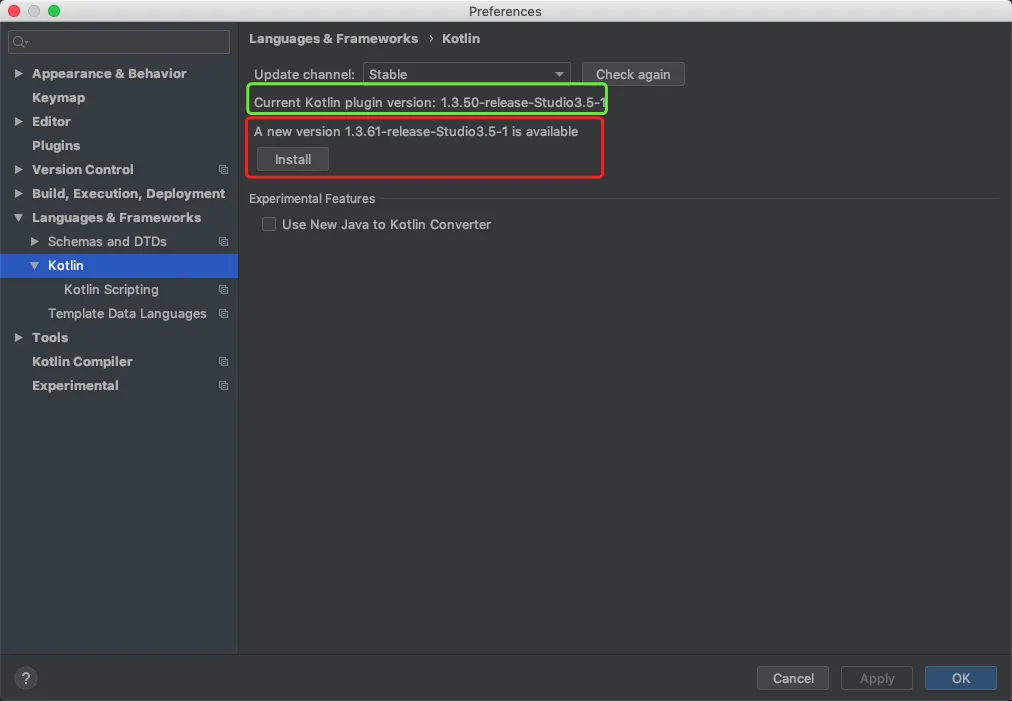This screenshot has height=701, width=1012.
Task: Open the Update channel Stable dropdown
Action: [467, 74]
